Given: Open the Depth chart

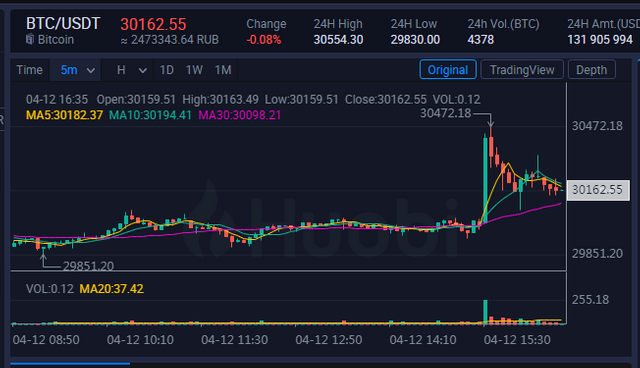Looking at the screenshot, I should [591, 70].
